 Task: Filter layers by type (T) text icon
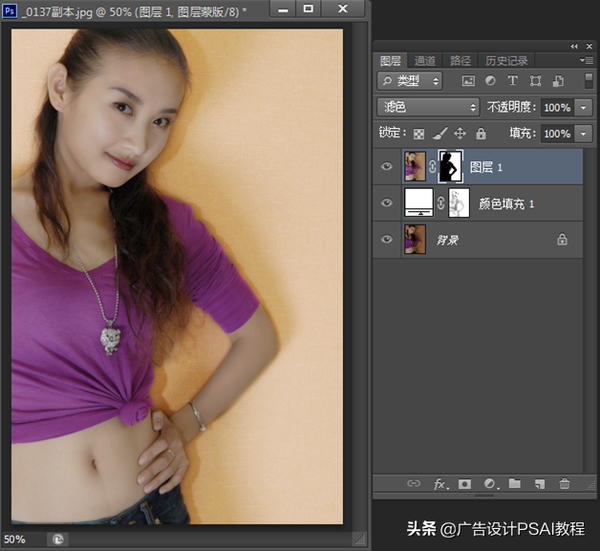click(x=513, y=81)
